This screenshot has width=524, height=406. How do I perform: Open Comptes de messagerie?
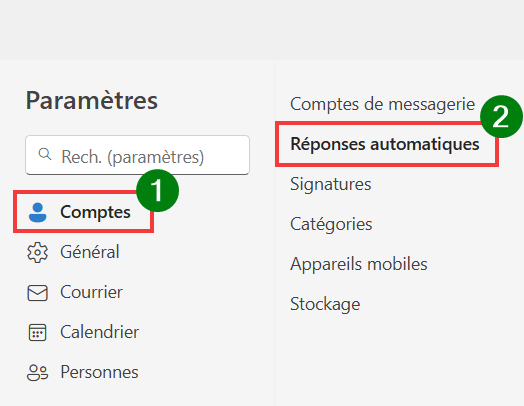[382, 104]
